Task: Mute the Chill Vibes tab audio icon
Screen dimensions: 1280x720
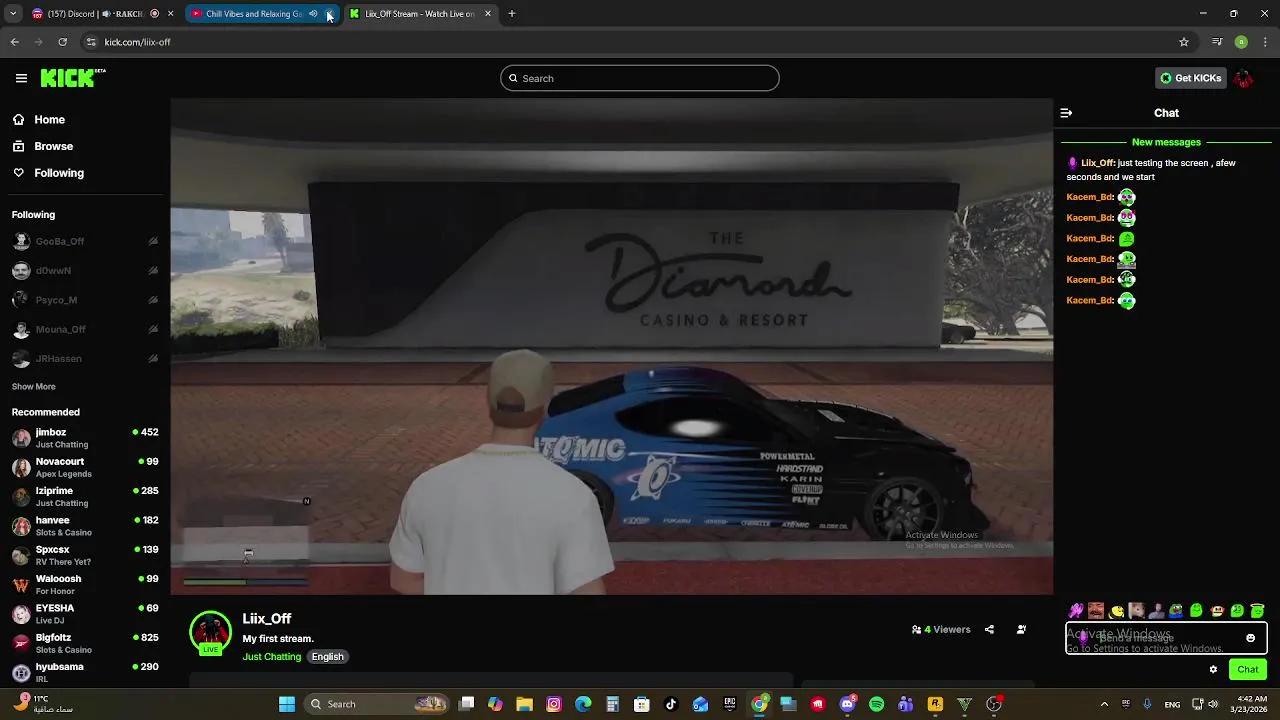Action: click(x=313, y=14)
